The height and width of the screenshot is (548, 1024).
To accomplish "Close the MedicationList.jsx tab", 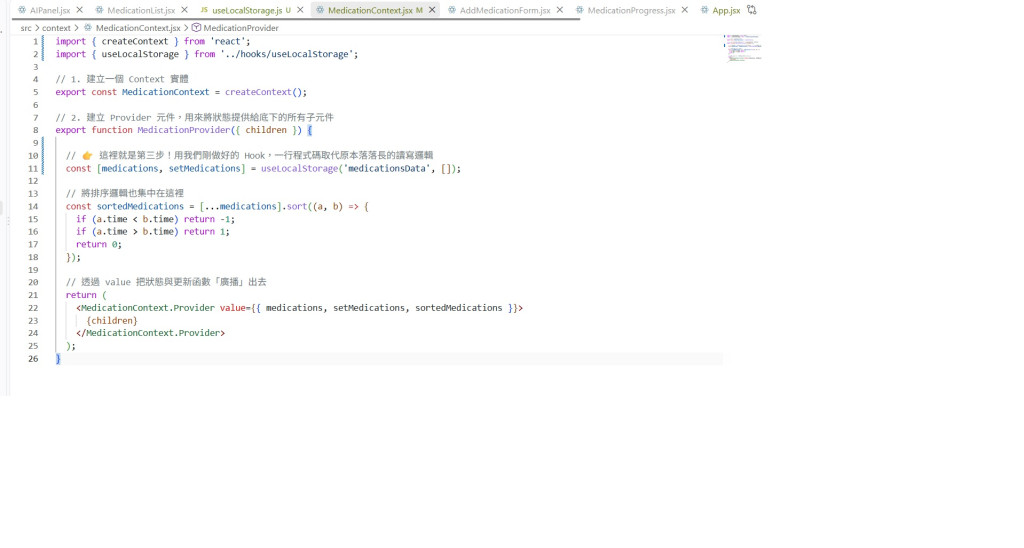I will tap(184, 10).
